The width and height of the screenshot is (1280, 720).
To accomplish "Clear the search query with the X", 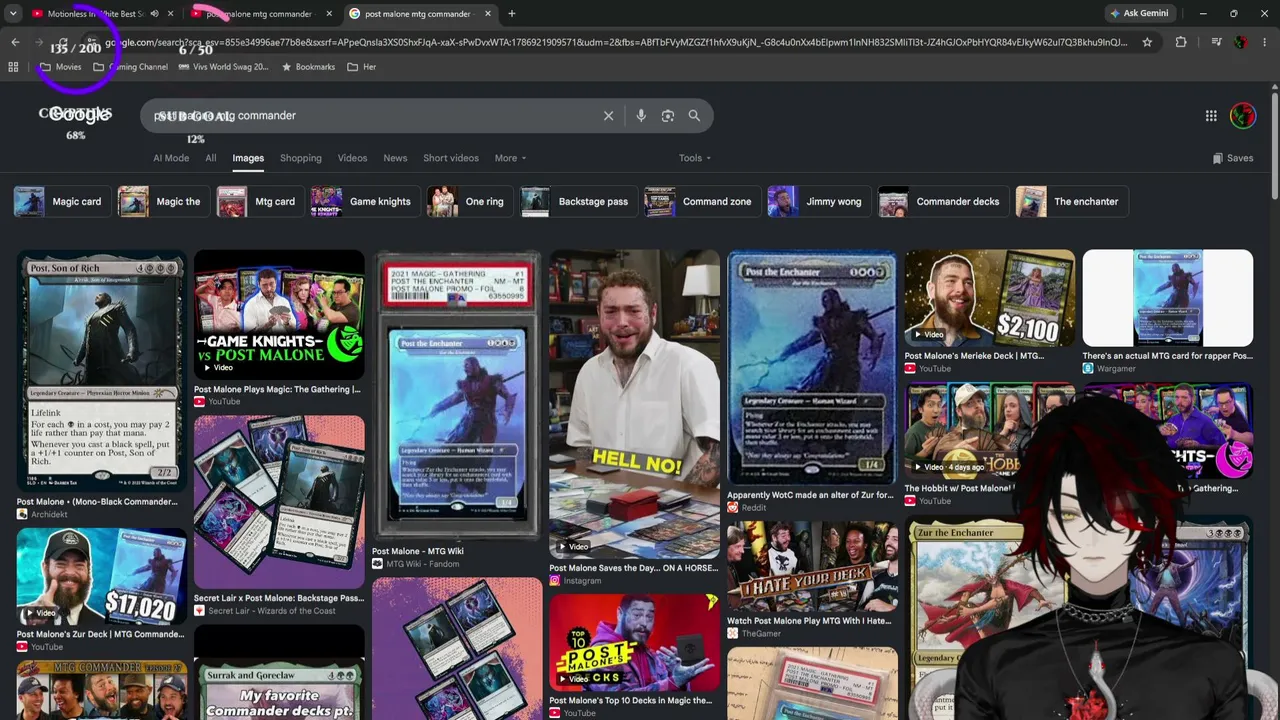I will click(608, 116).
